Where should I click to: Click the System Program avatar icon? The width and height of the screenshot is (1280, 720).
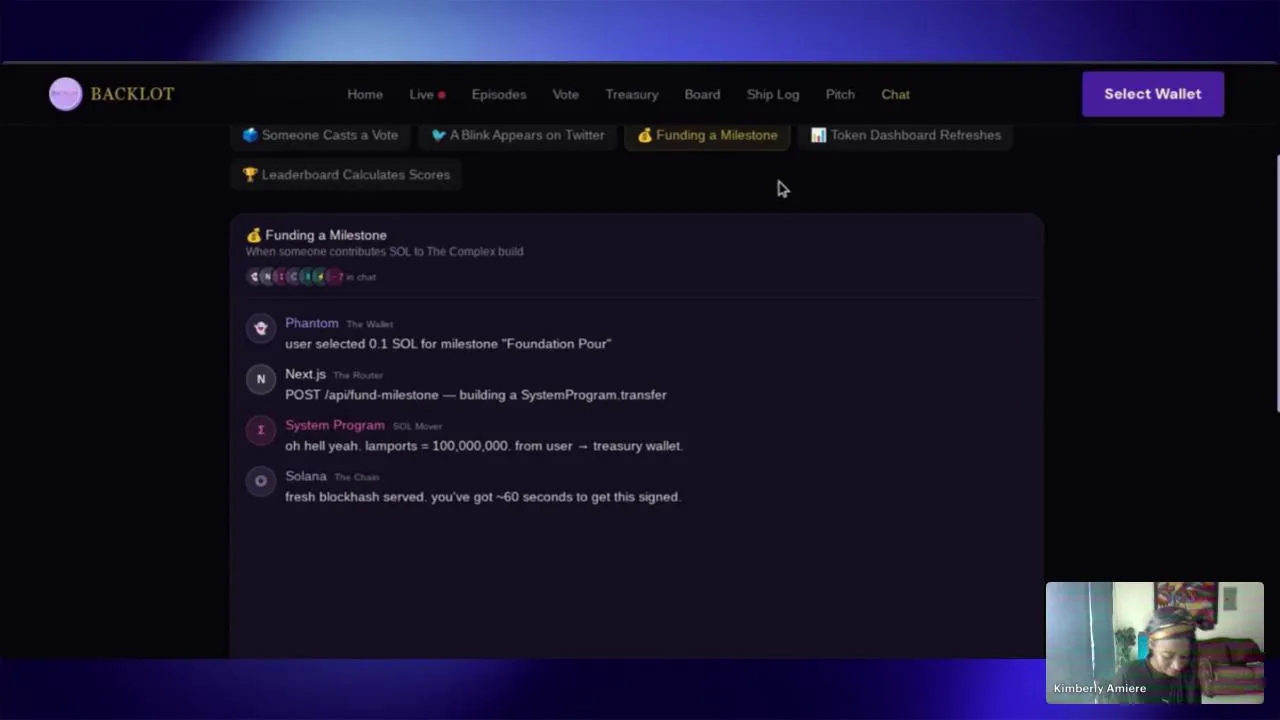[261, 430]
